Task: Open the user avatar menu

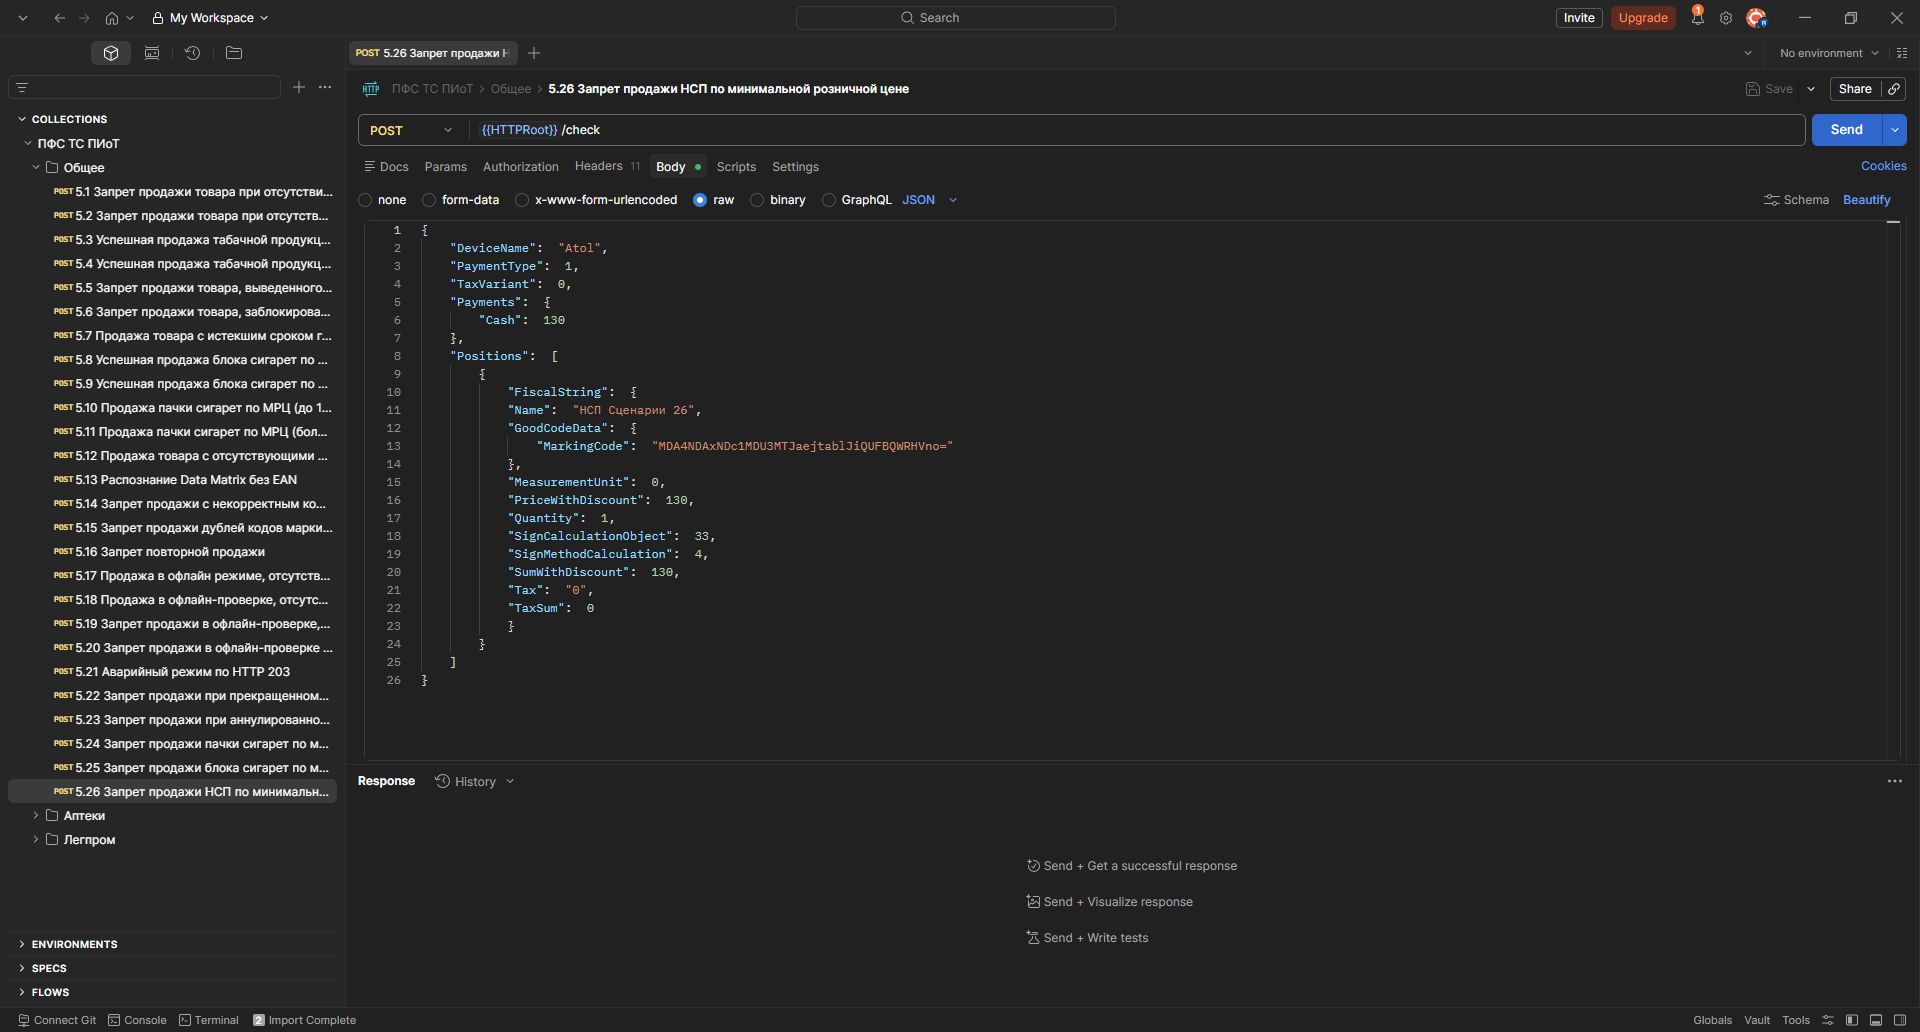Action: [1756, 18]
